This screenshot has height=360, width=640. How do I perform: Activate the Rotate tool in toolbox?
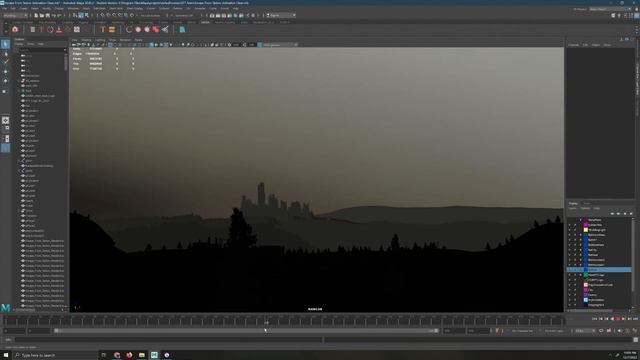coord(5,81)
